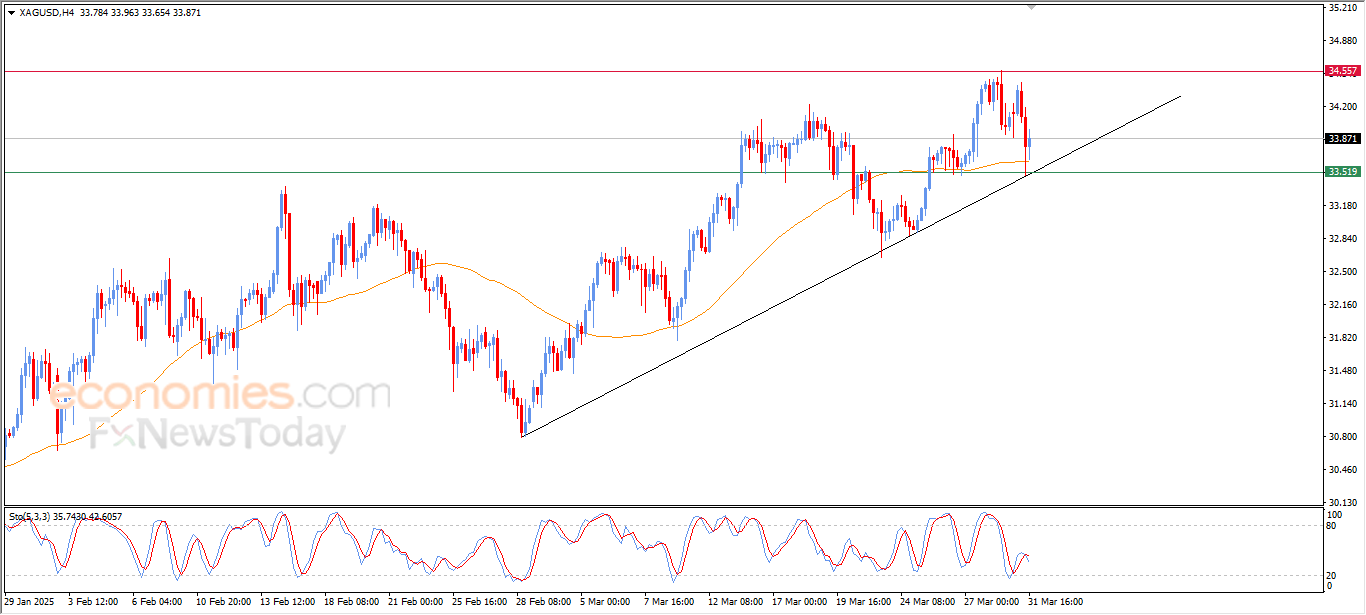Screen dimensions: 1366x615
Task: Click the 6 Feb 04:00 time label
Action: click(x=156, y=602)
